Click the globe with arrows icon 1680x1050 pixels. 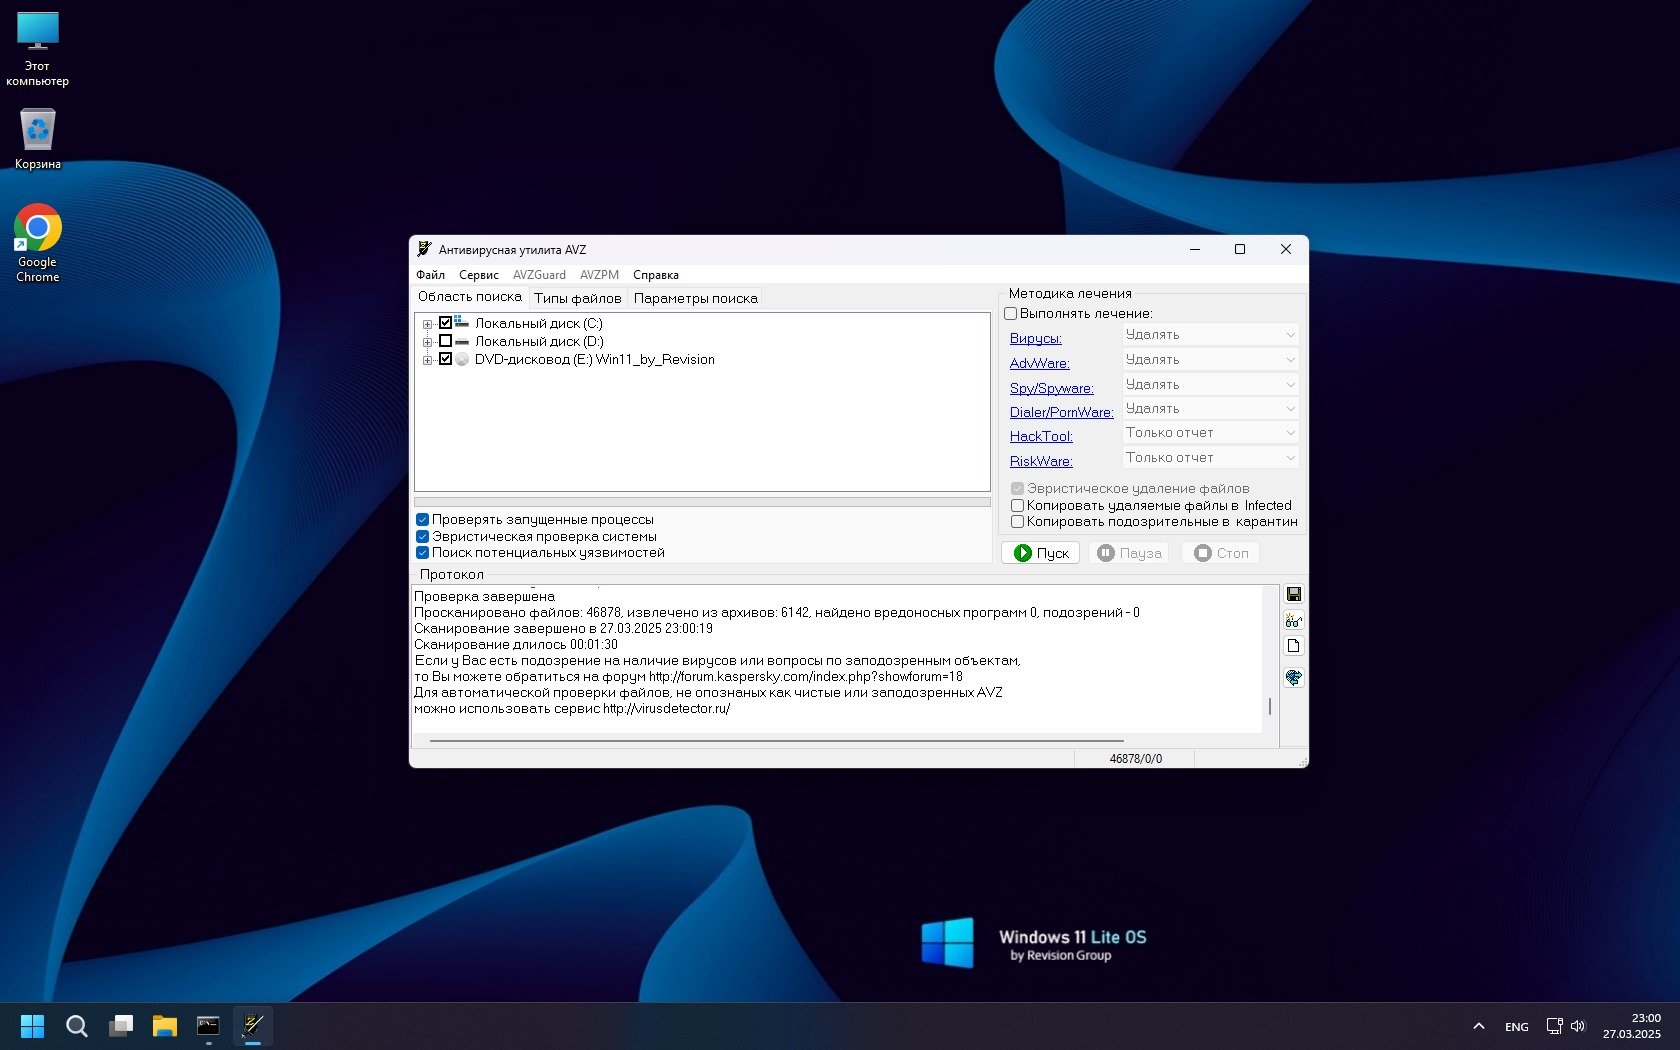click(x=1293, y=677)
